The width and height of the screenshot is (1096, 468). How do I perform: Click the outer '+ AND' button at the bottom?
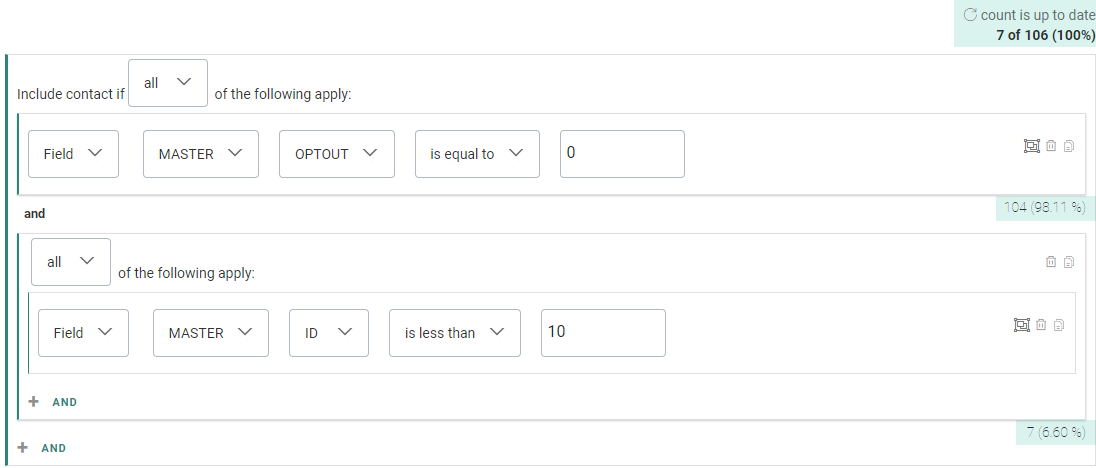(x=43, y=448)
